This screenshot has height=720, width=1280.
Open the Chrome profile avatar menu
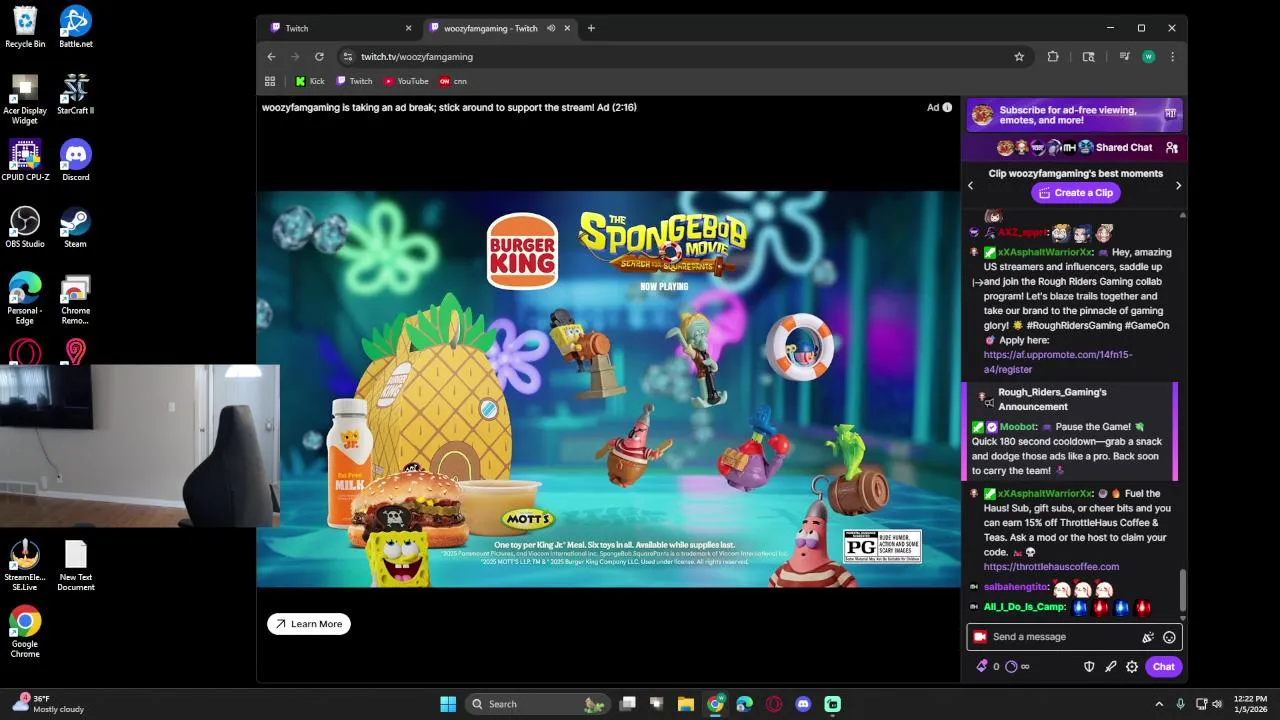1148,57
